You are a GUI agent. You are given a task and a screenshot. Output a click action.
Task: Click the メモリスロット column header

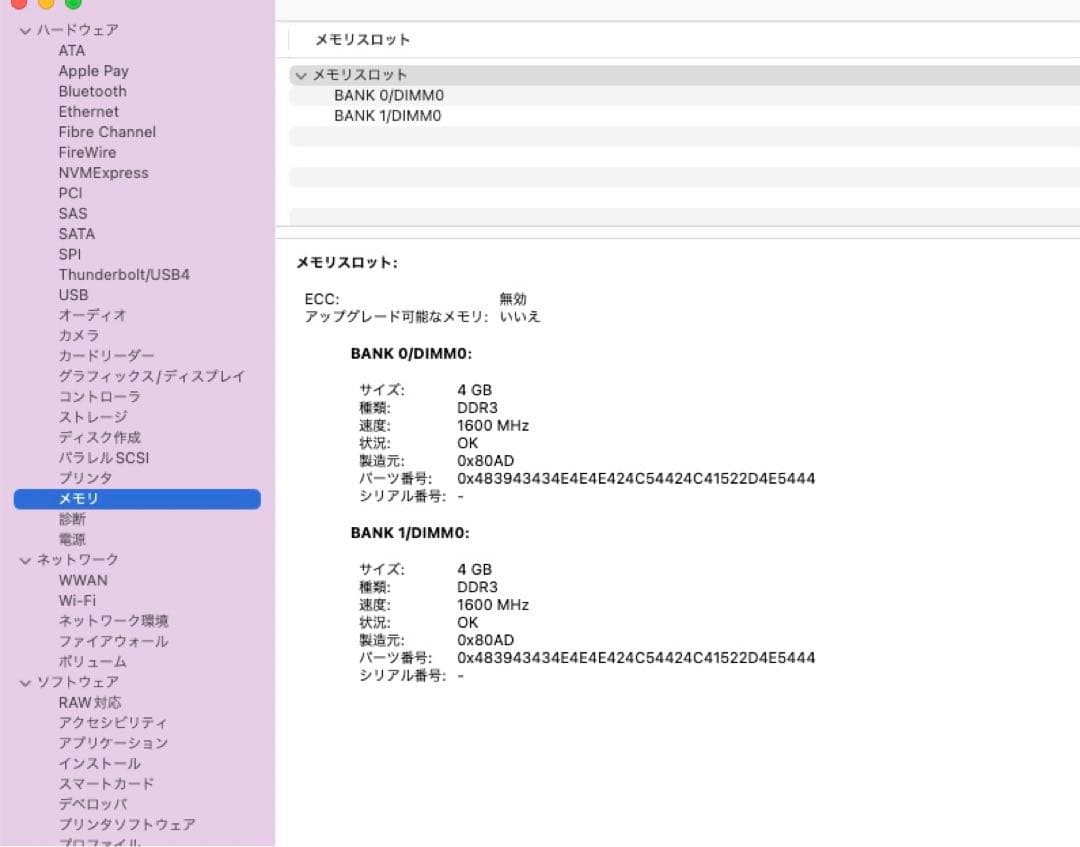point(363,40)
